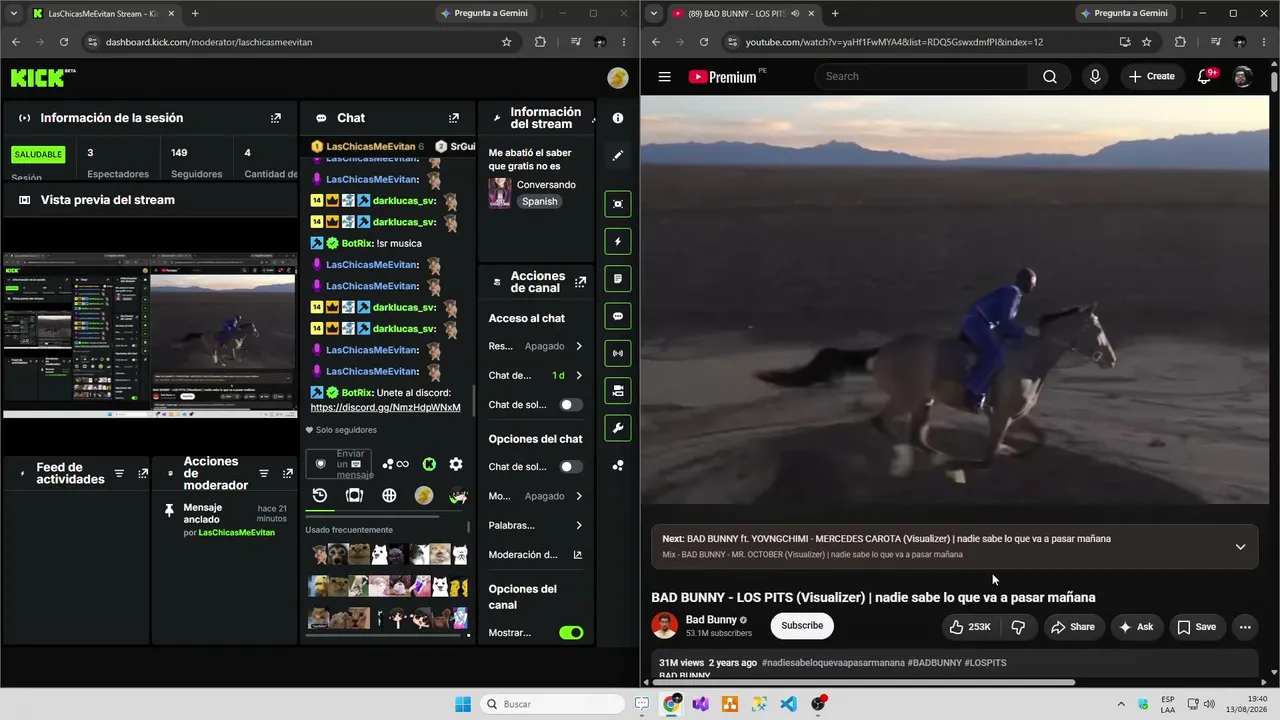
Task: Toggle the Mostrar... switch off
Action: (571, 633)
